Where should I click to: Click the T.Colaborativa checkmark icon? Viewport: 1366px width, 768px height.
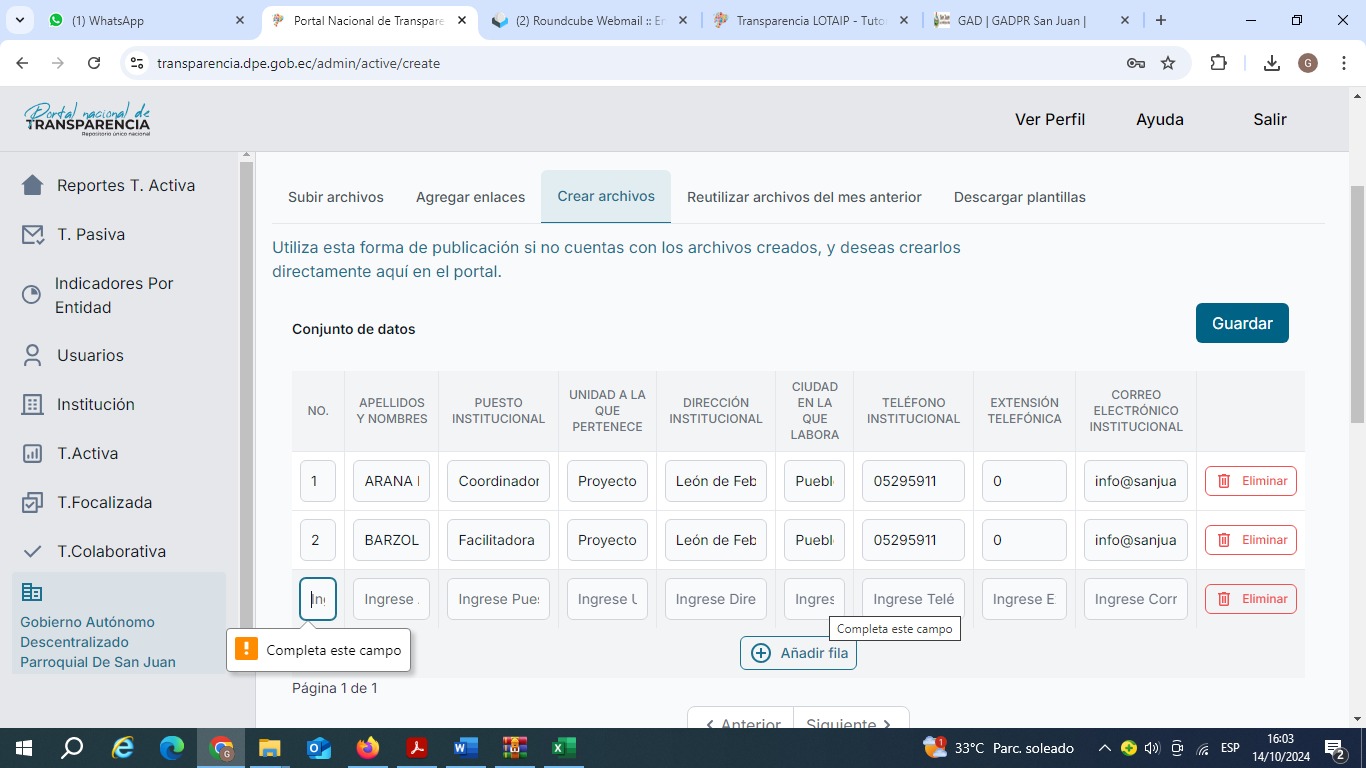[33, 551]
